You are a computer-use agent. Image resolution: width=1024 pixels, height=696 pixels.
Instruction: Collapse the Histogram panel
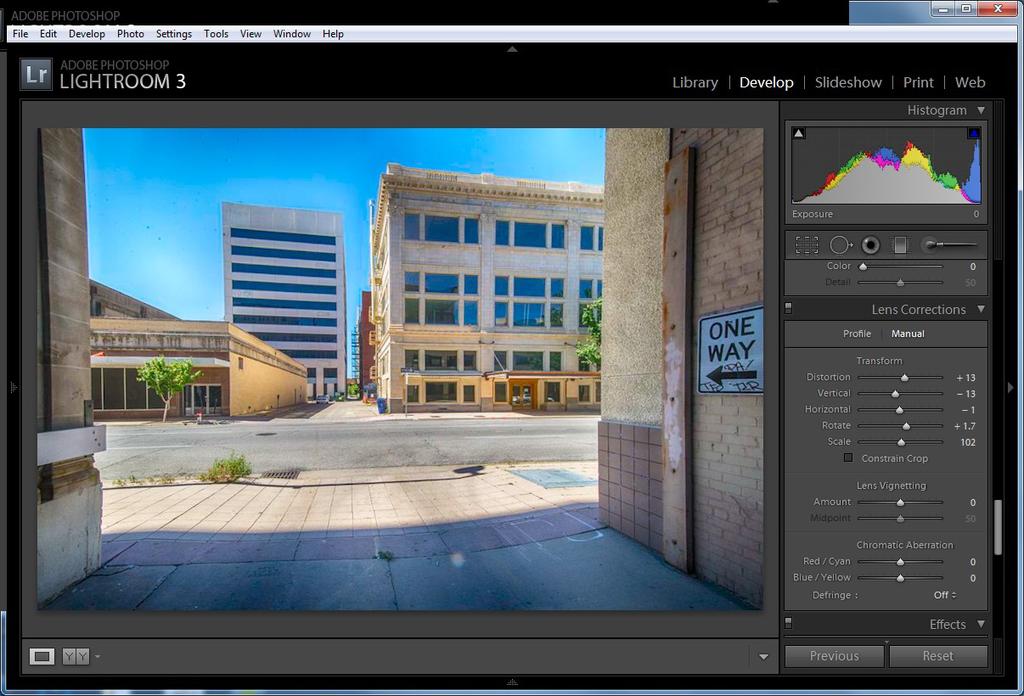981,110
